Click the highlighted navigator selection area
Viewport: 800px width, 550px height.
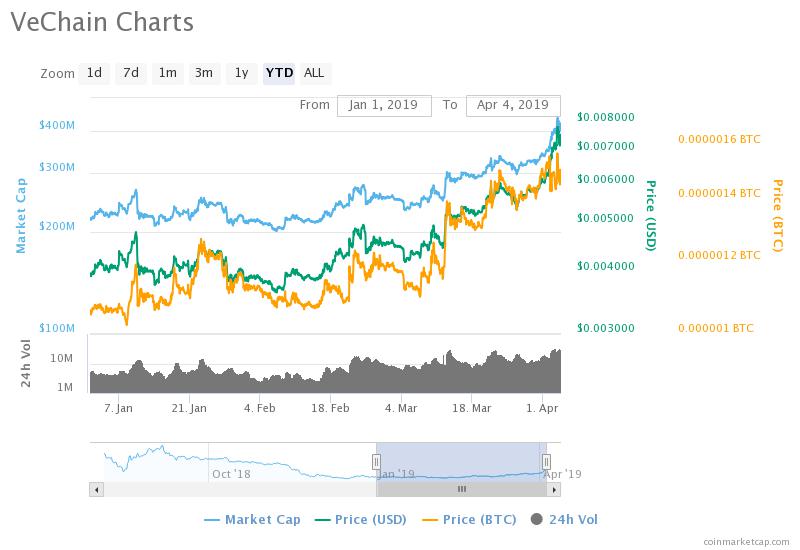[x=461, y=462]
